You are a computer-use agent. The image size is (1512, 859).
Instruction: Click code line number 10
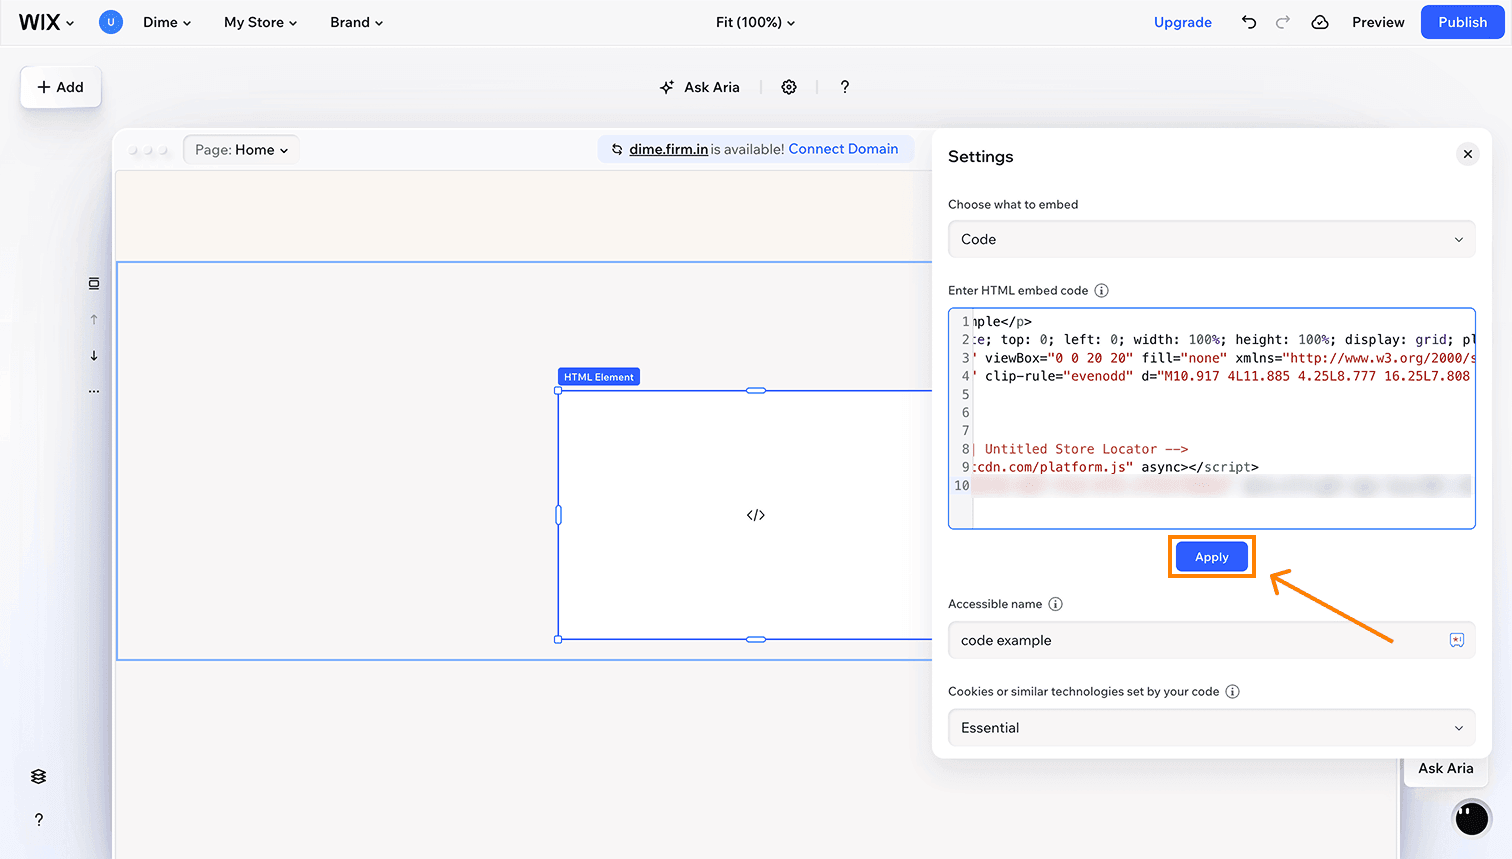(961, 486)
